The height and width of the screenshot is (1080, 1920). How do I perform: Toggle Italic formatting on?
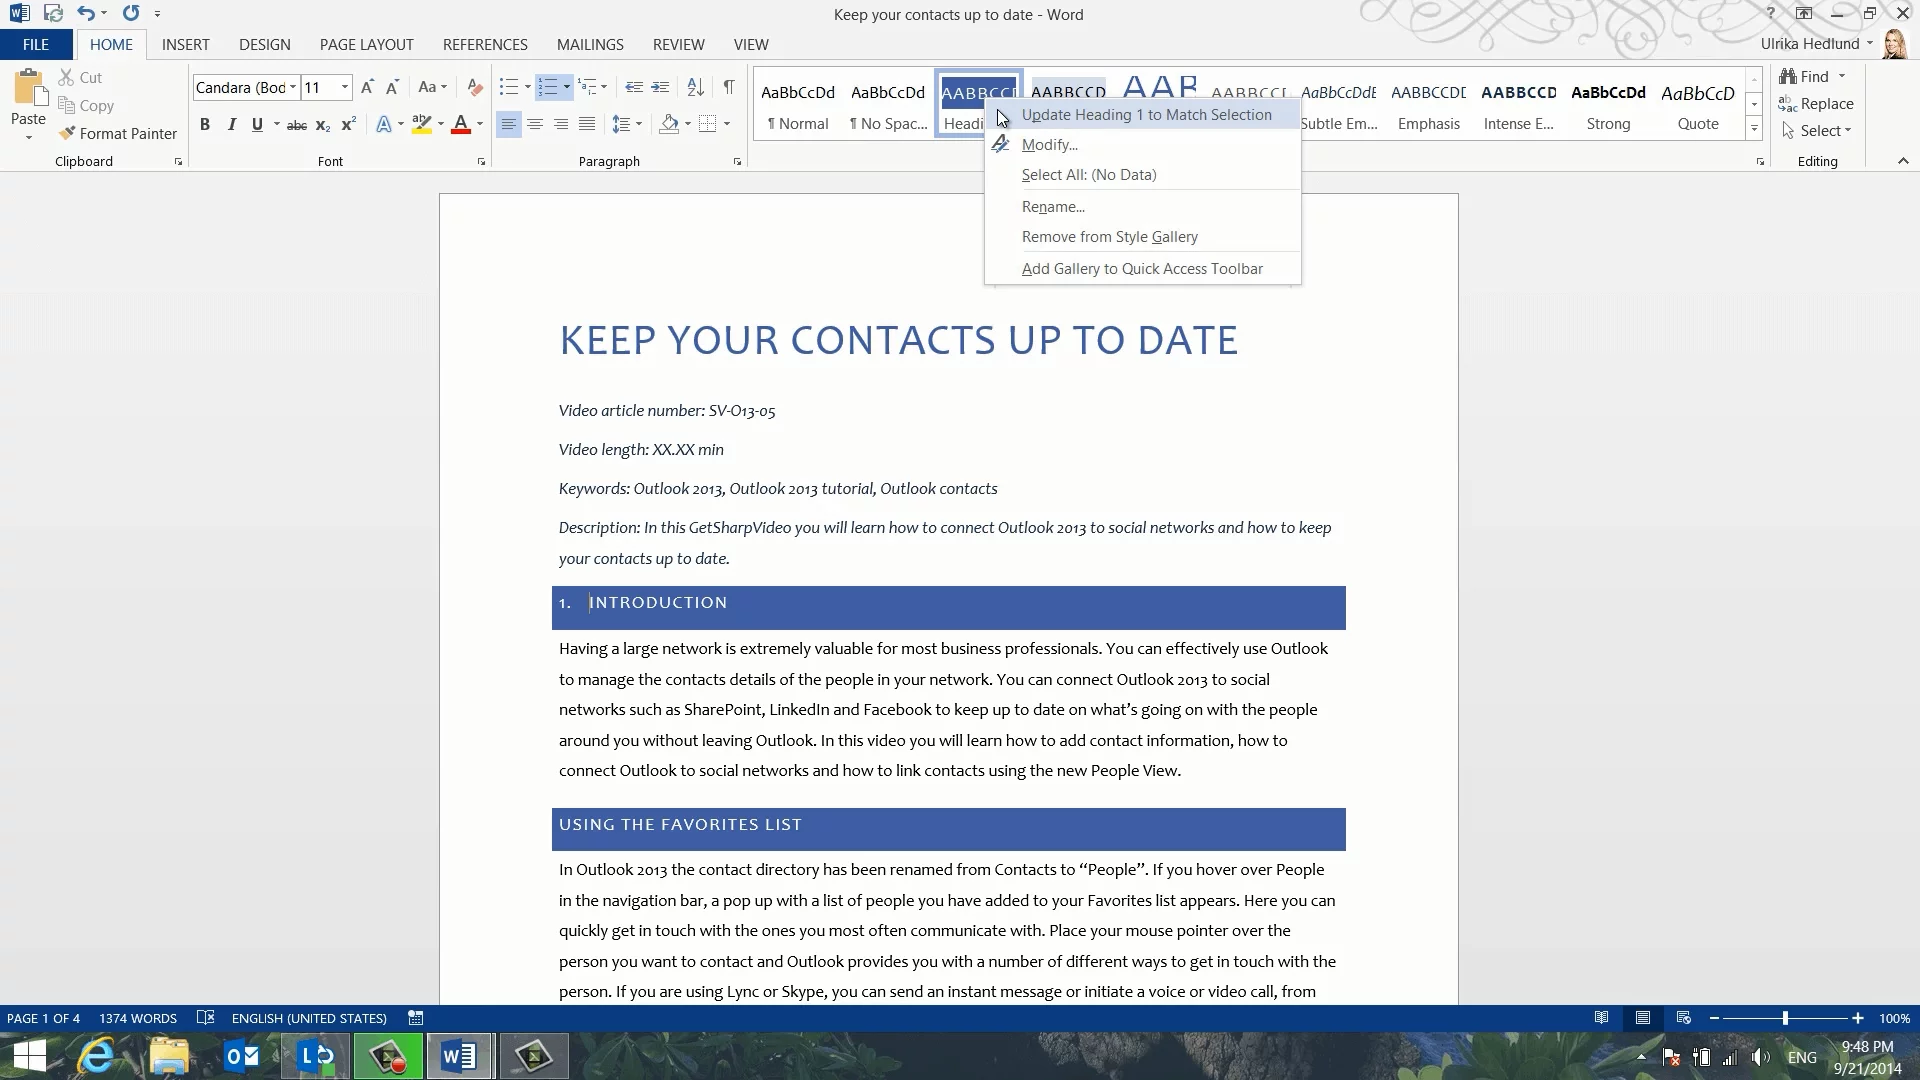click(x=231, y=125)
